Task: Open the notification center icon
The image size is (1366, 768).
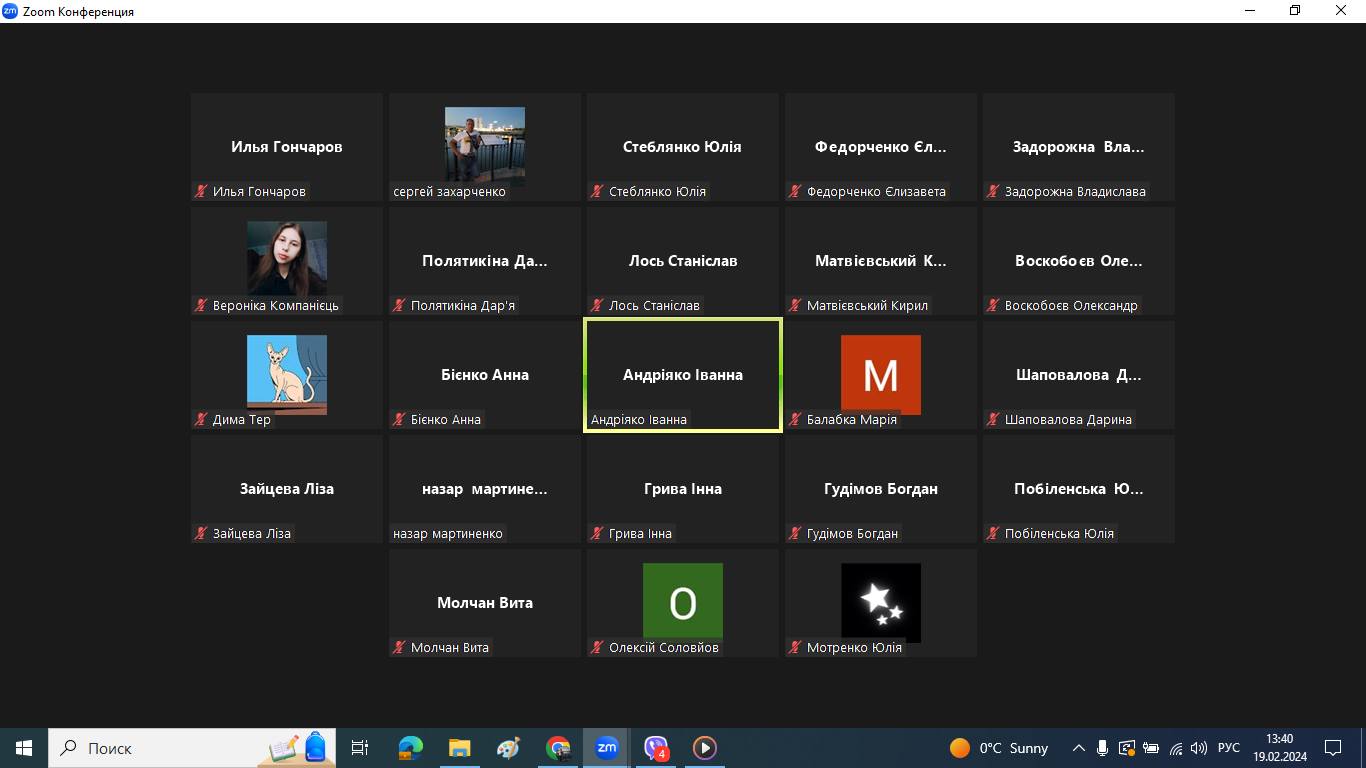Action: 1332,748
